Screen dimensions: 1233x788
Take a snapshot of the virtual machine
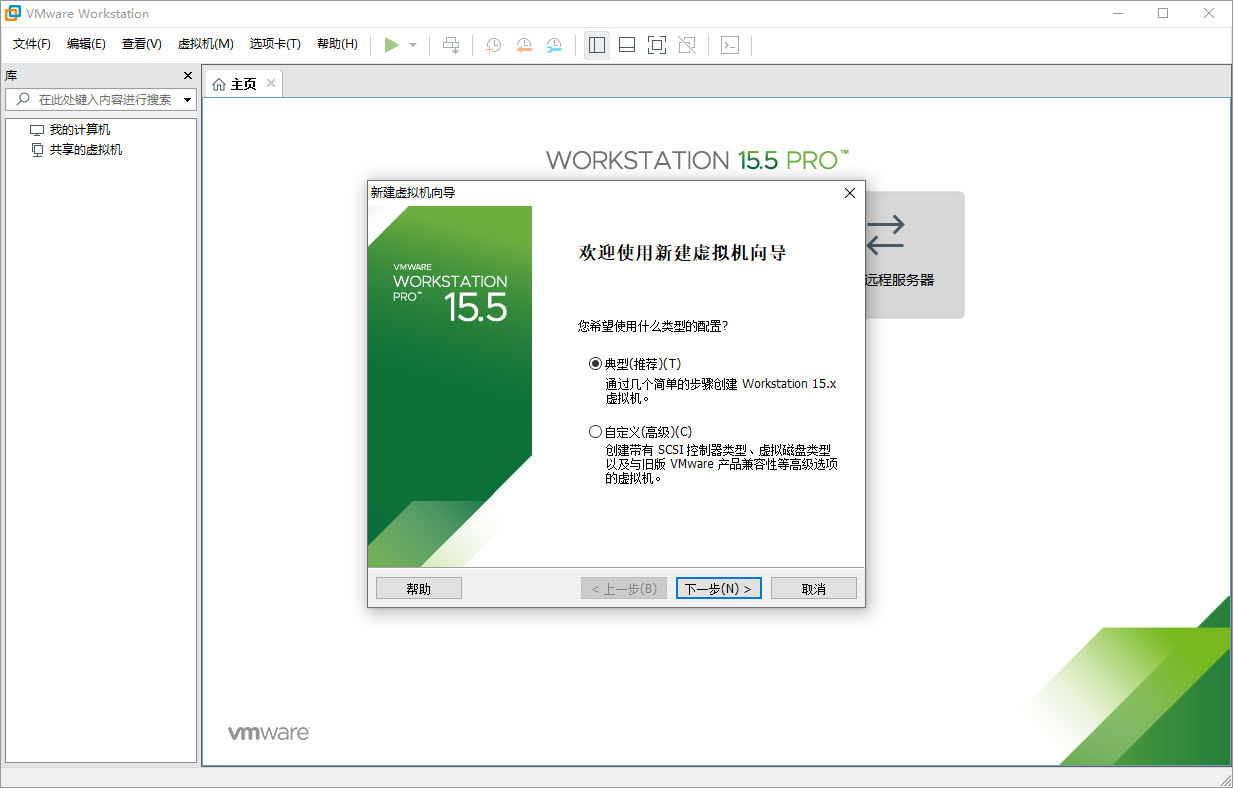493,44
